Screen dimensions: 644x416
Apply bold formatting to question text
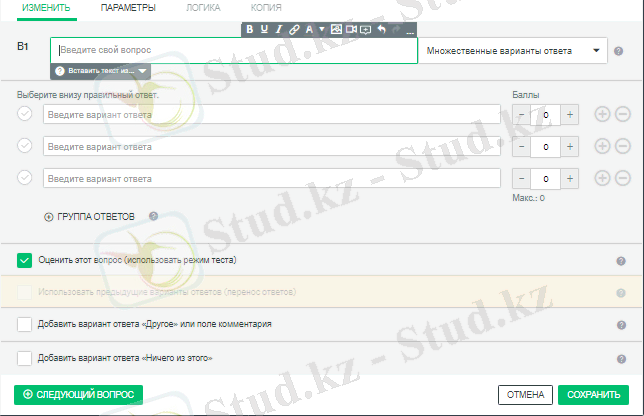pos(249,30)
